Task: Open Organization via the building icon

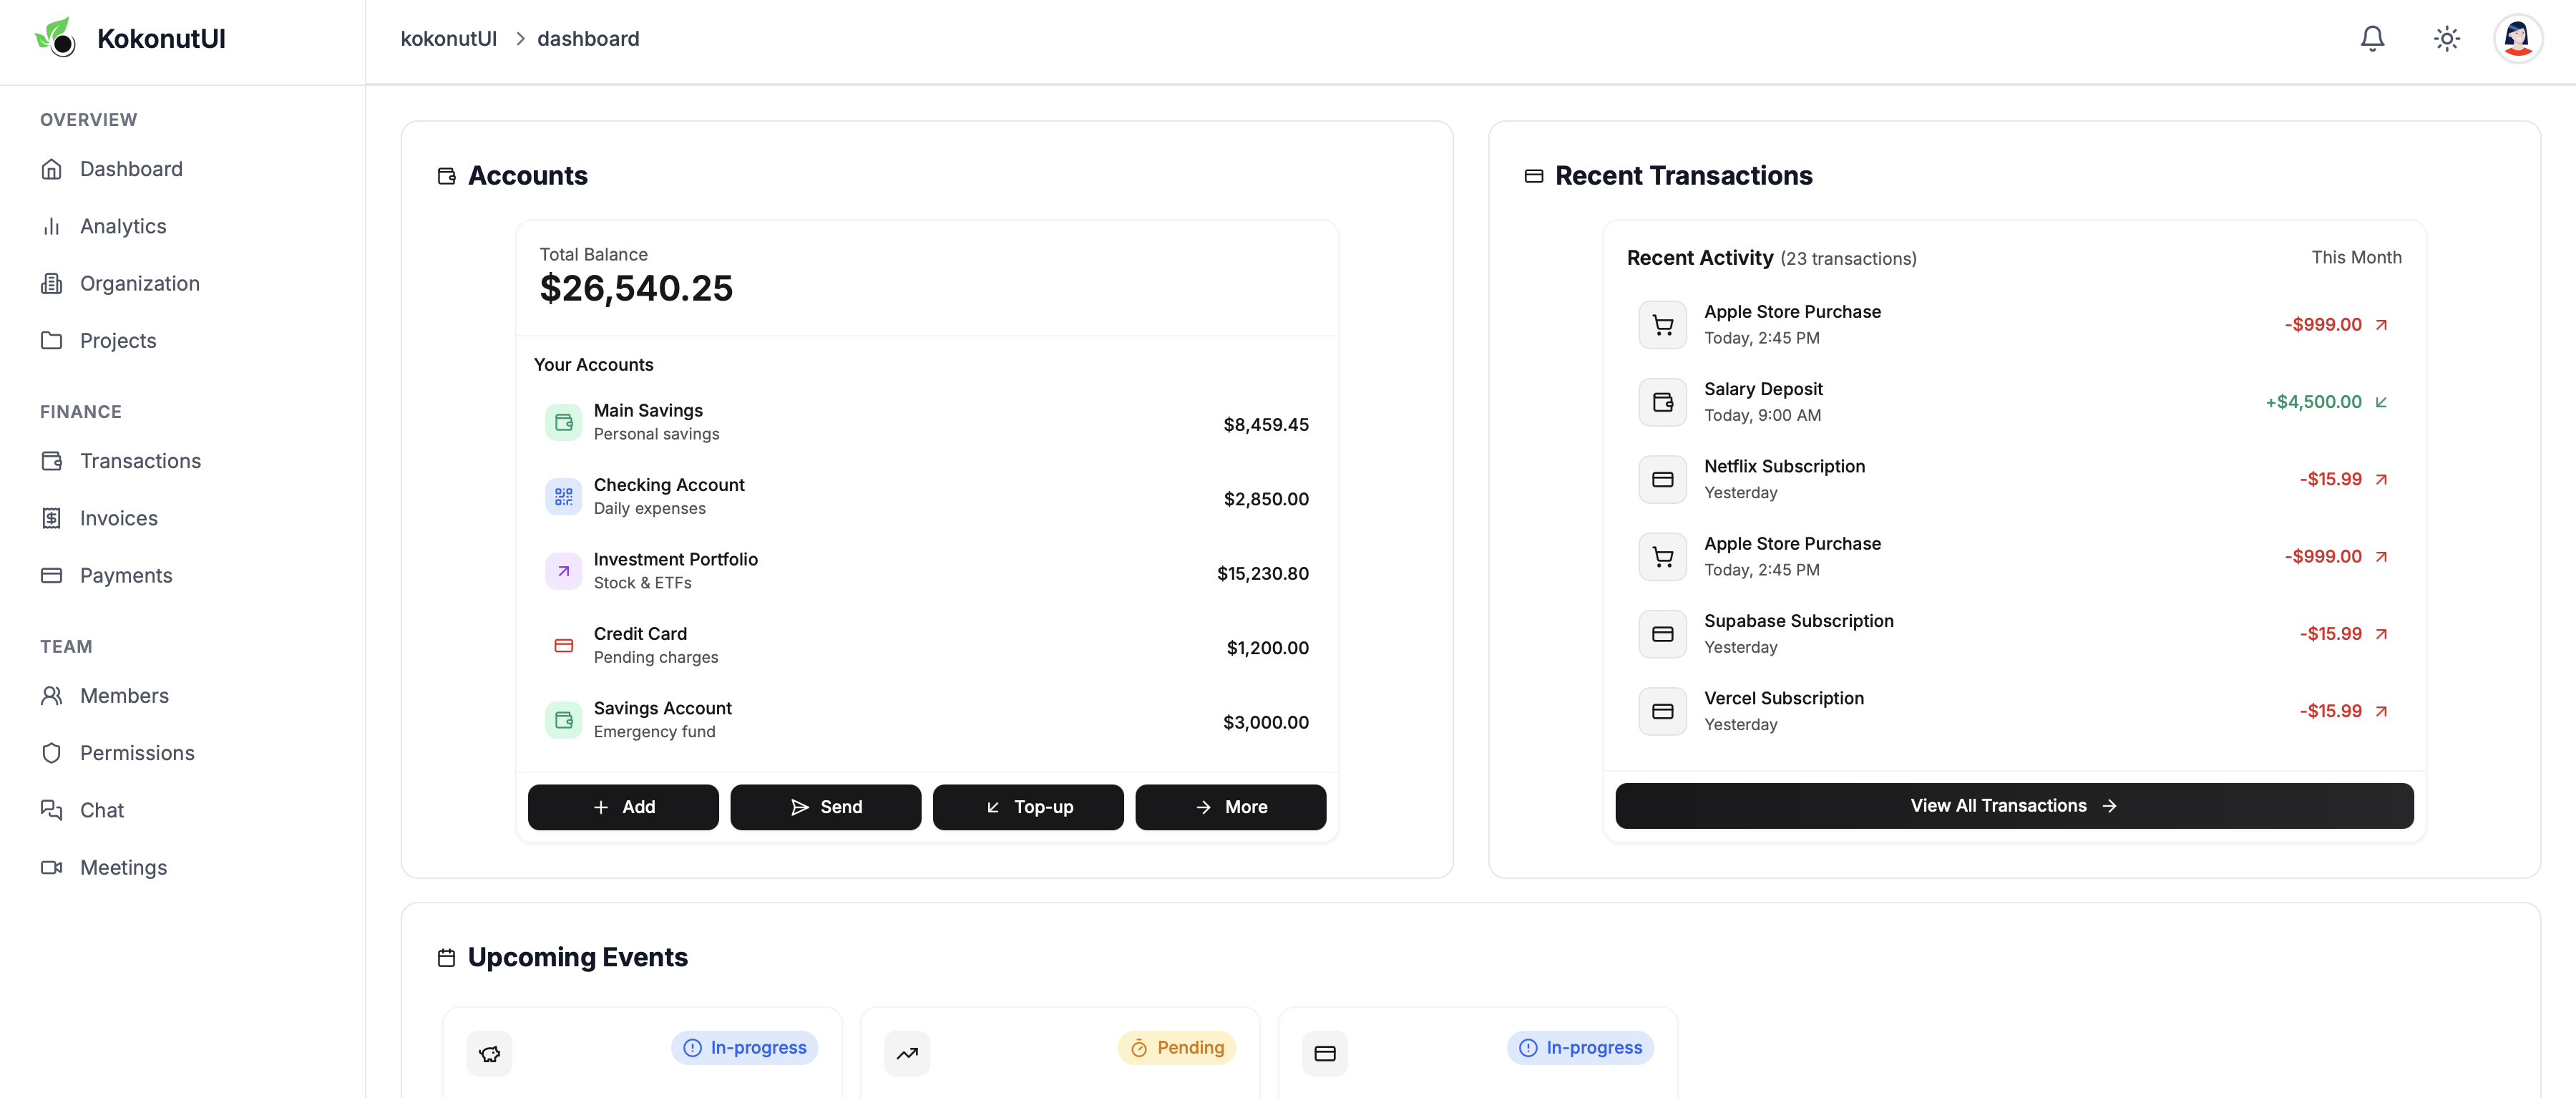Action: (x=52, y=283)
